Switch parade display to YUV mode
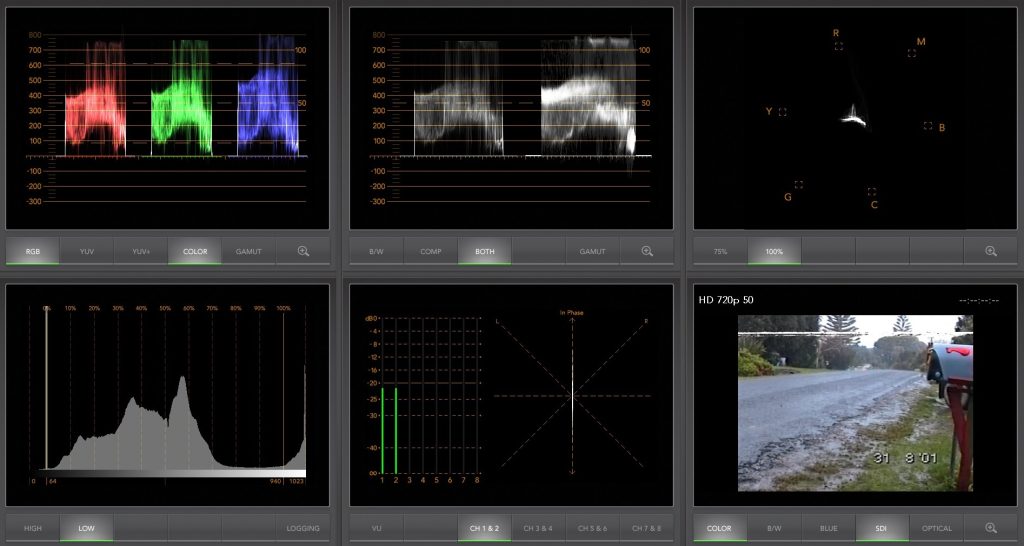This screenshot has width=1024, height=546. (87, 251)
